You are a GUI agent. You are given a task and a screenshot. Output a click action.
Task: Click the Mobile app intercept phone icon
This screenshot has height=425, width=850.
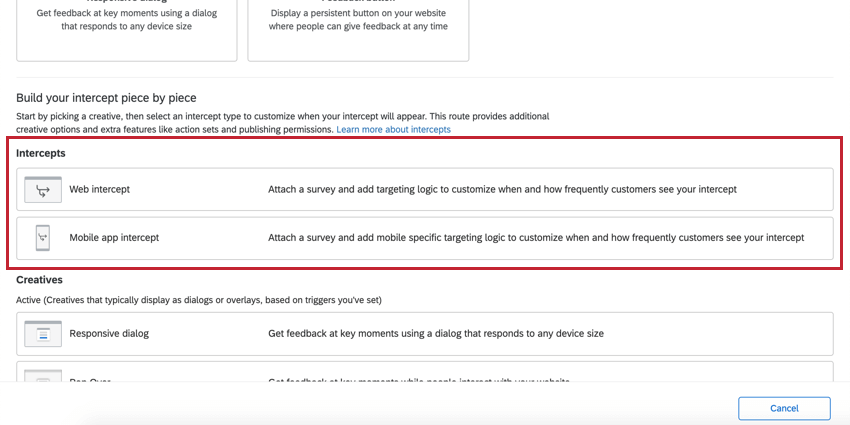point(43,237)
